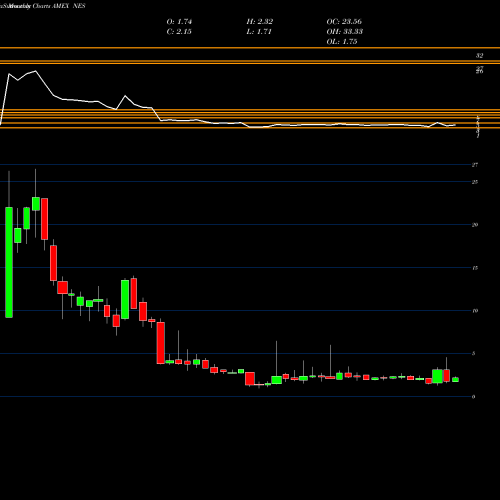Click the '20' price axis label
The height and width of the screenshot is (500, 500).
coord(475,225)
